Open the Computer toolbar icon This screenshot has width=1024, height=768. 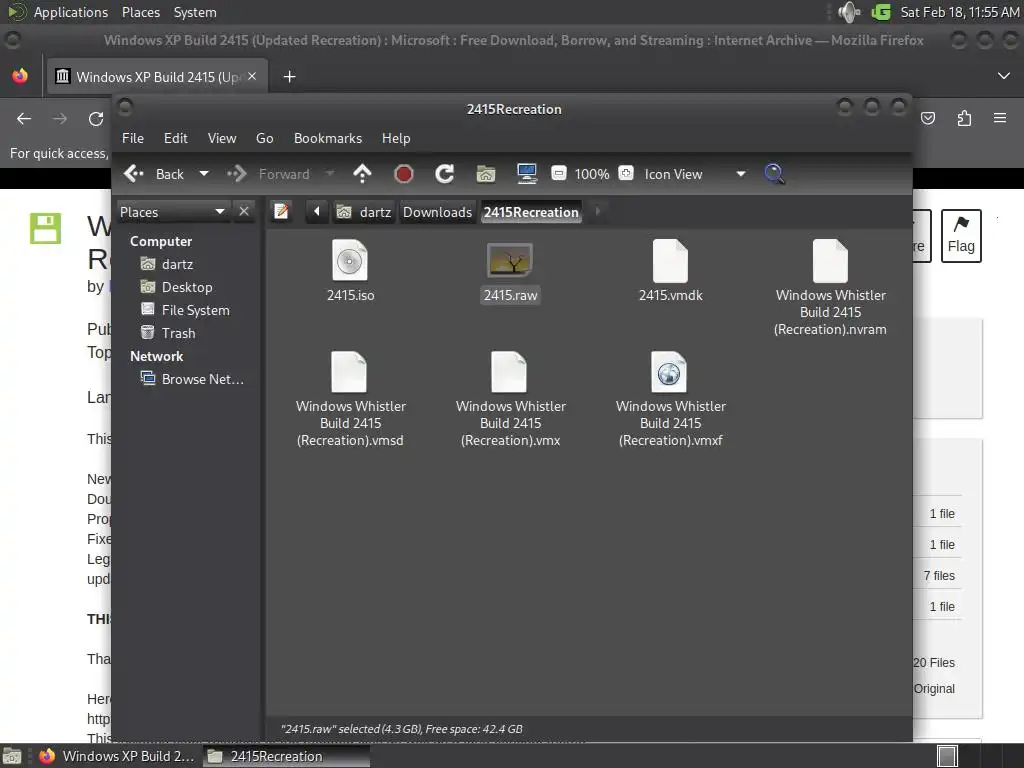coord(526,174)
